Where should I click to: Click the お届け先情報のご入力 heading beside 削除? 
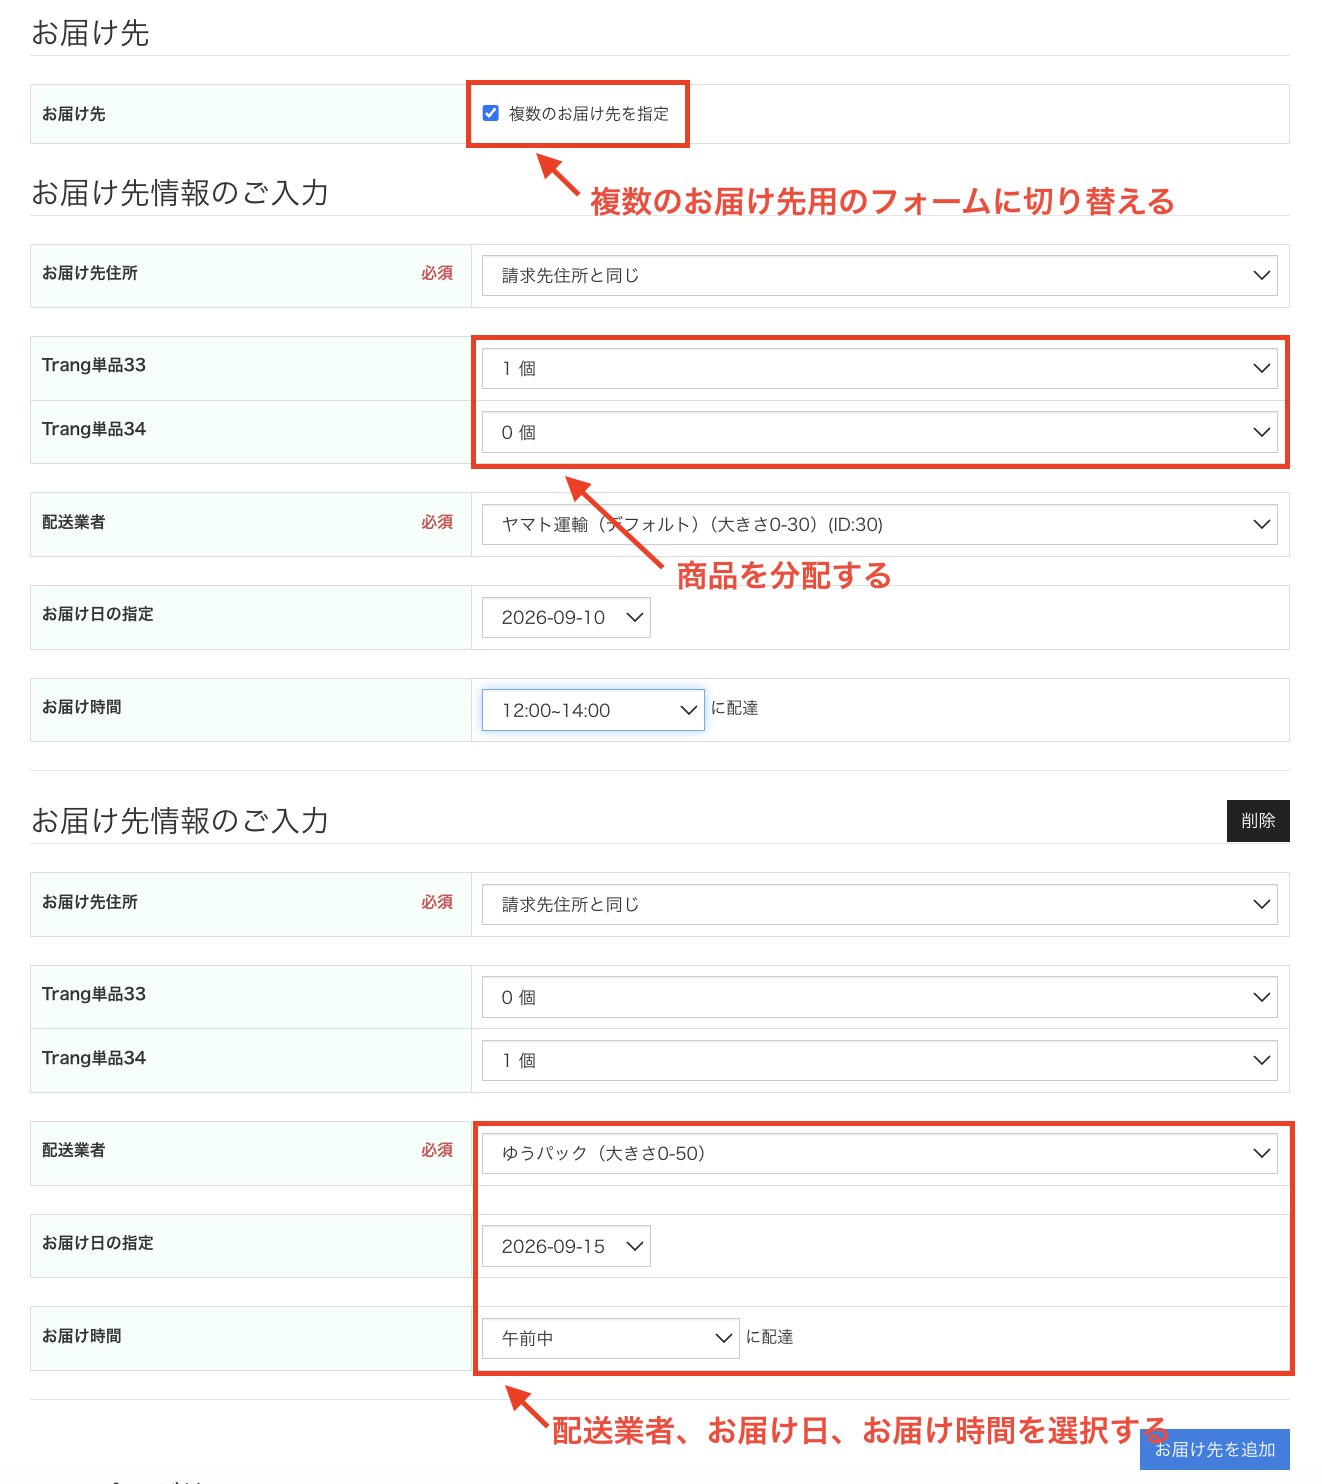click(180, 821)
